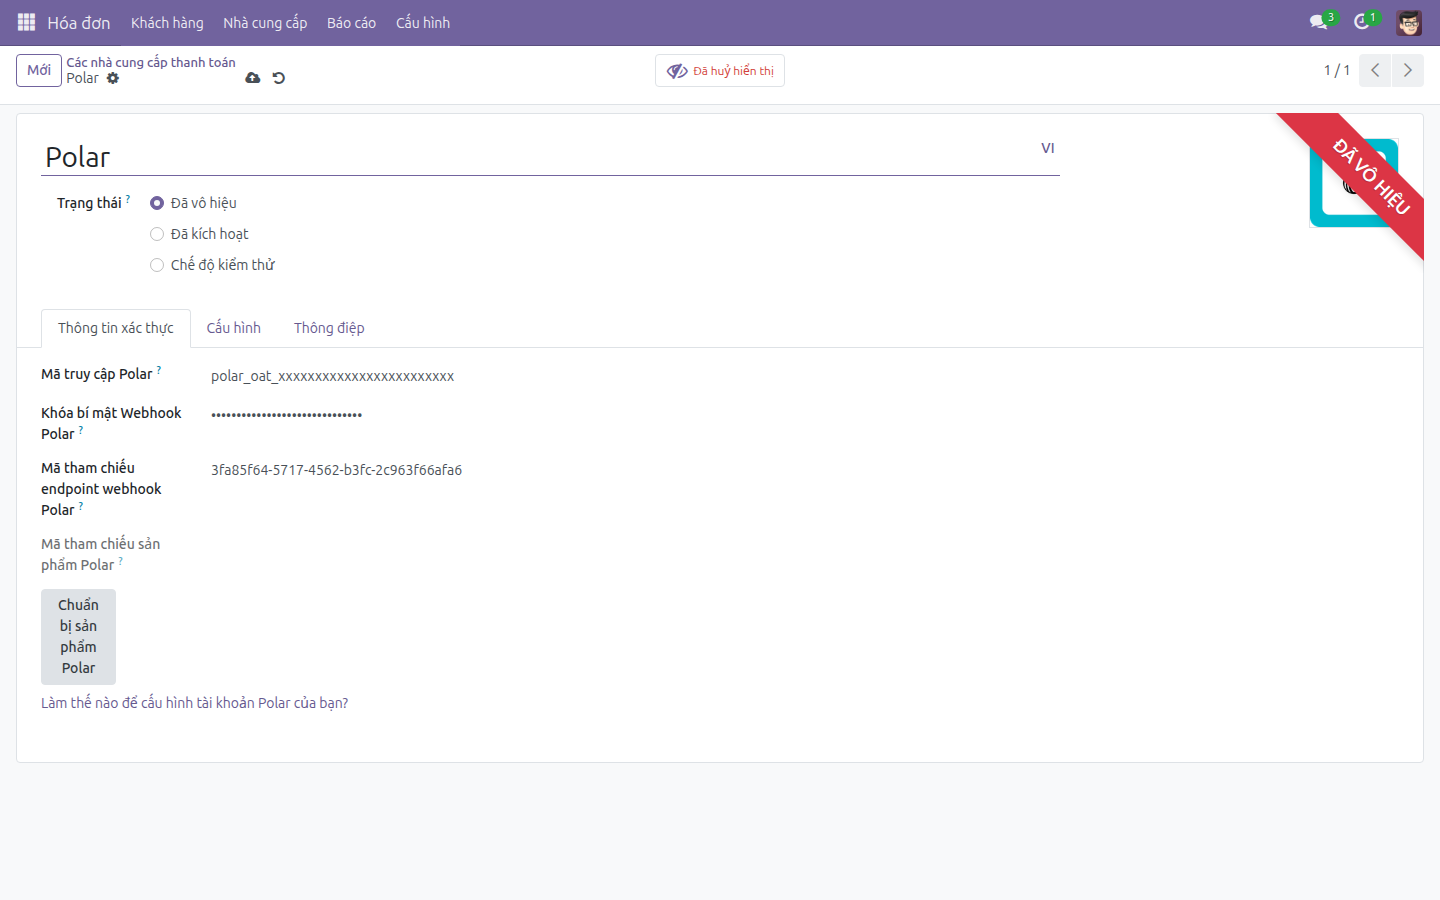Open the gear actions menu beside Polar
The height and width of the screenshot is (900, 1440).
coord(113,78)
